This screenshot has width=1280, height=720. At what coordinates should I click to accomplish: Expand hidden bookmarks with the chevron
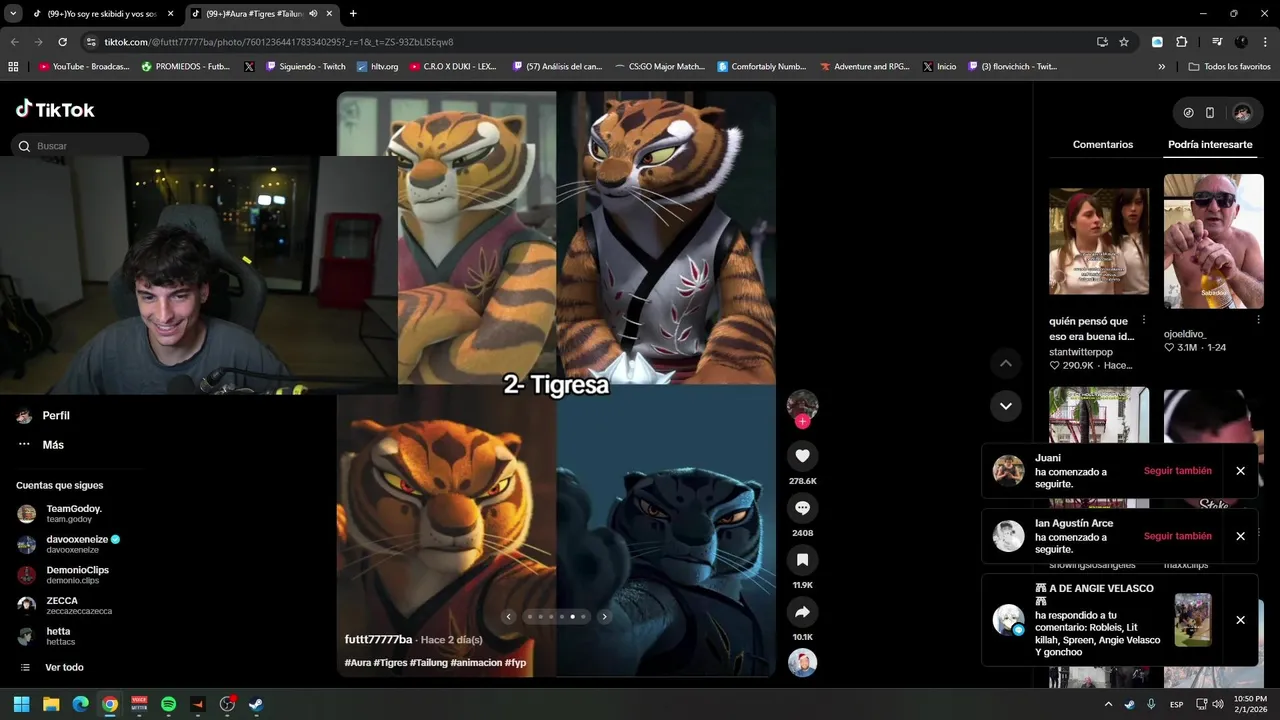1162,67
